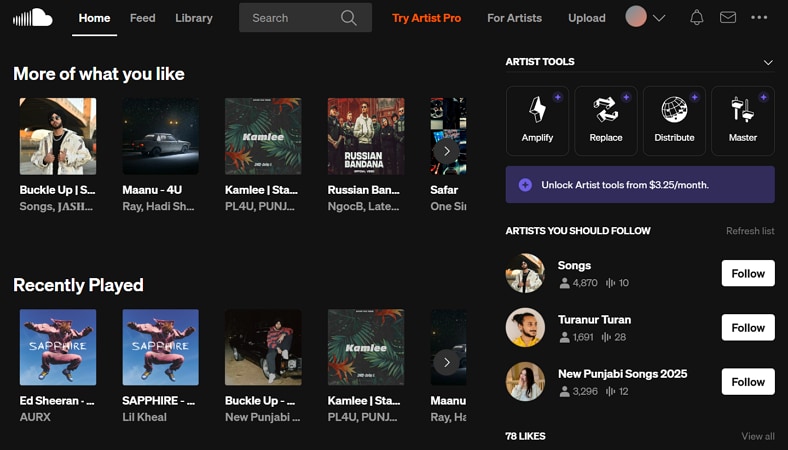
Task: Open the Buckle Up | S... cover under More of what you like
Action: pyautogui.click(x=58, y=136)
